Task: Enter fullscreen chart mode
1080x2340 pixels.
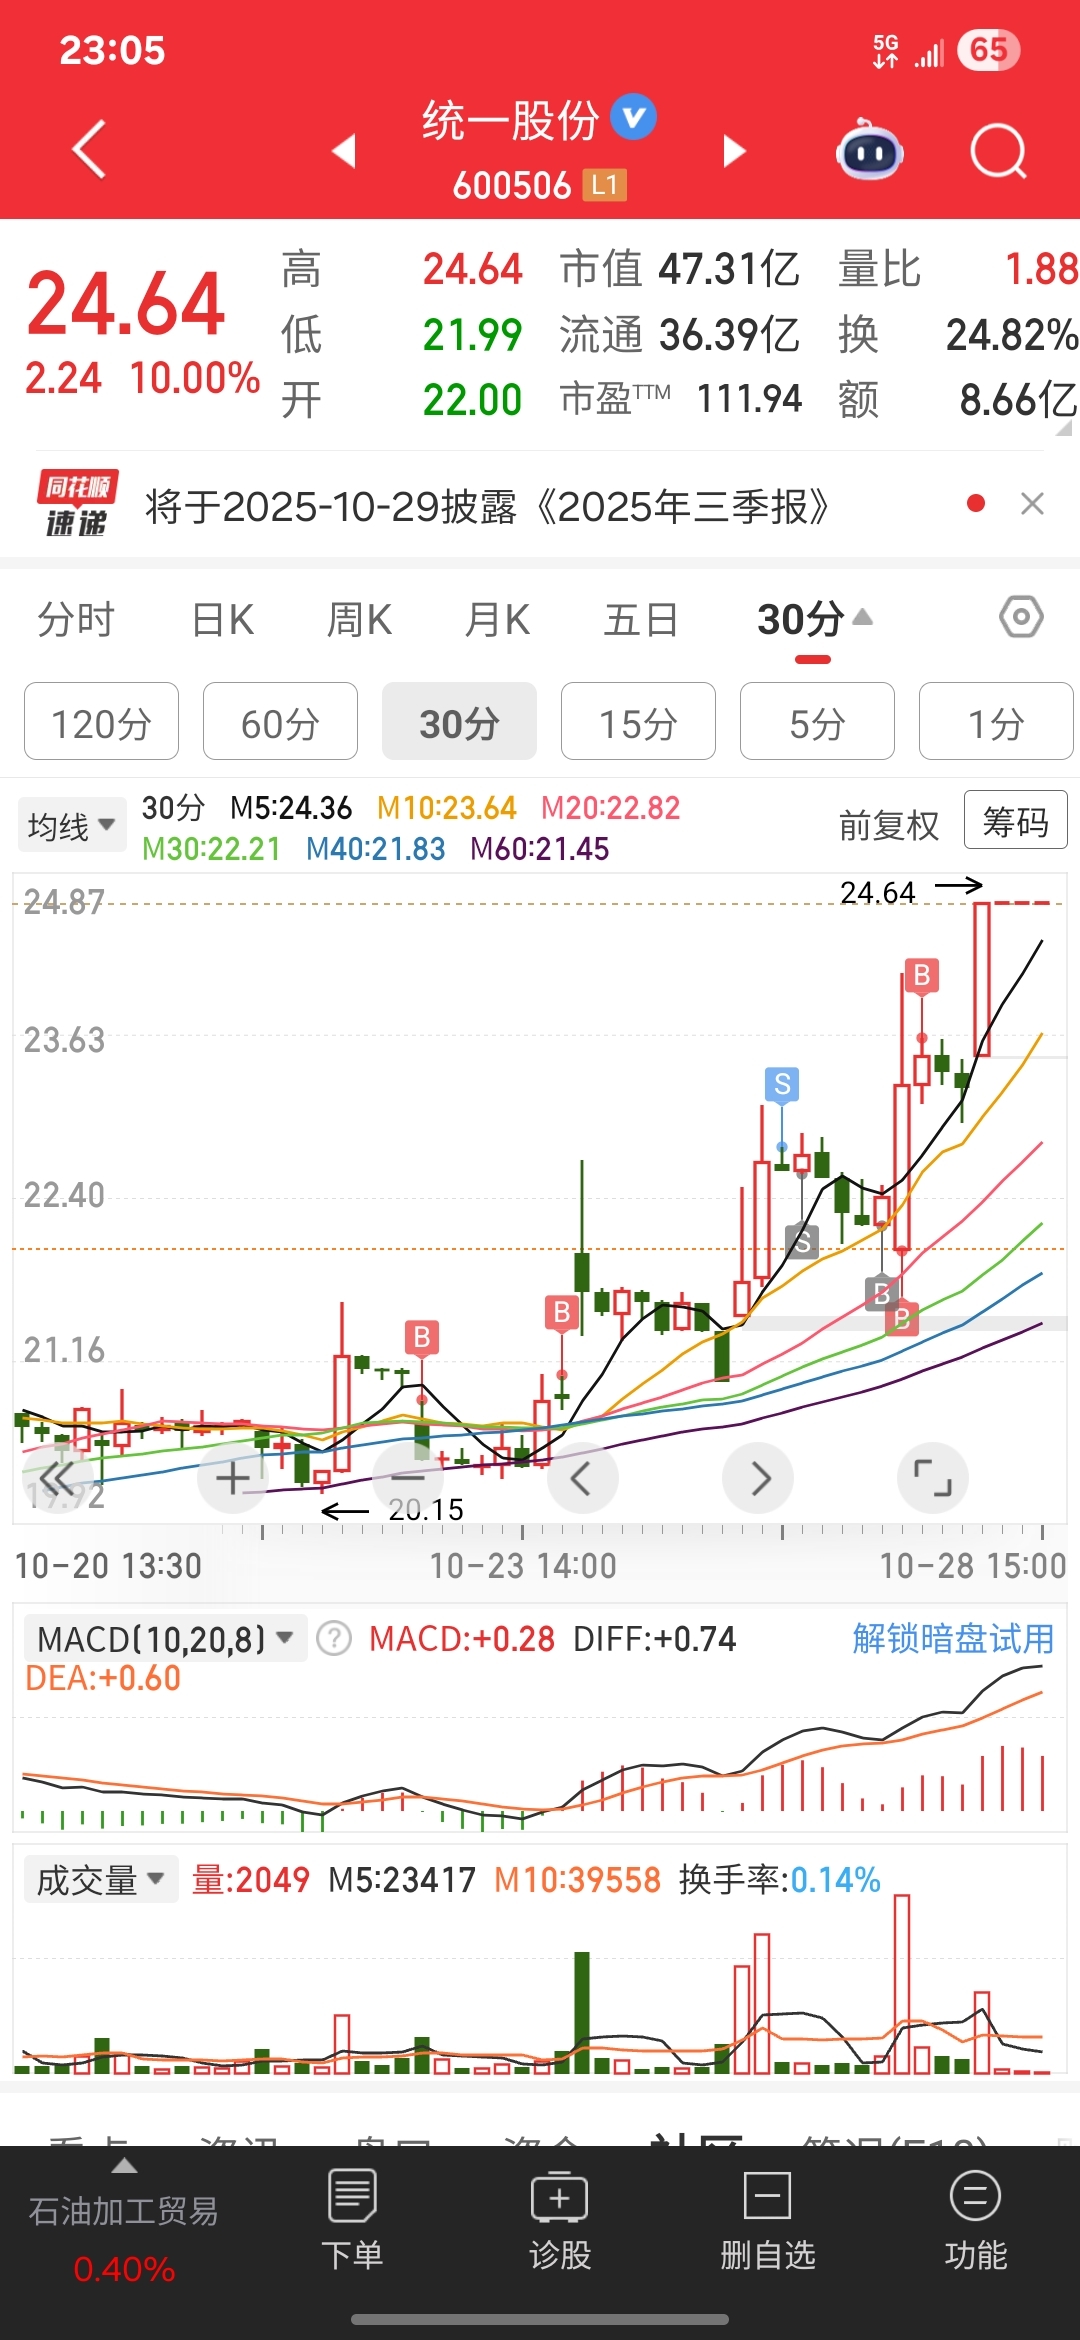Action: coord(933,1478)
